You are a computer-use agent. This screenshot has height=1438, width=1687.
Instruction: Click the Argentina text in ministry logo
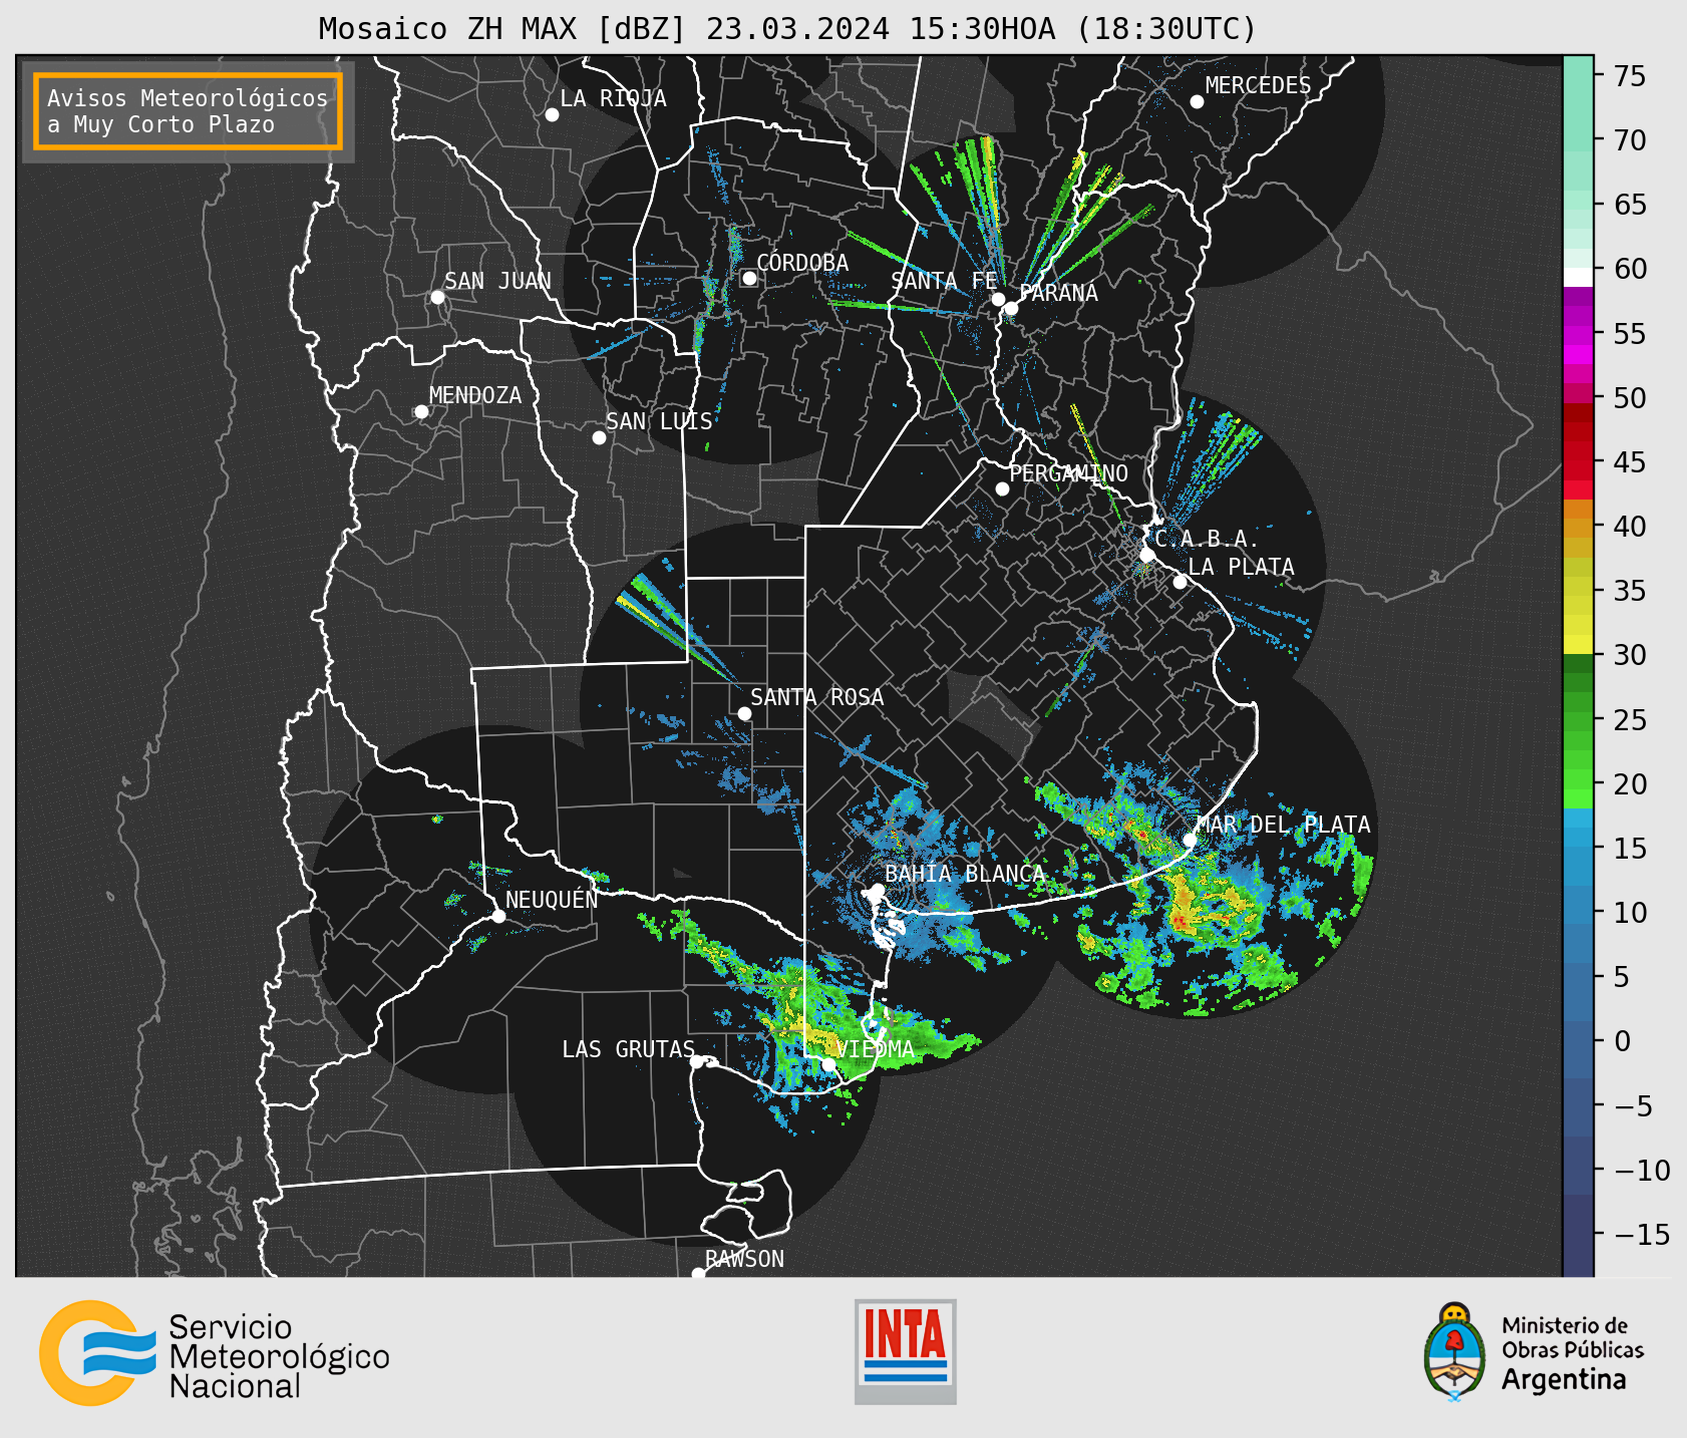[x=1564, y=1381]
